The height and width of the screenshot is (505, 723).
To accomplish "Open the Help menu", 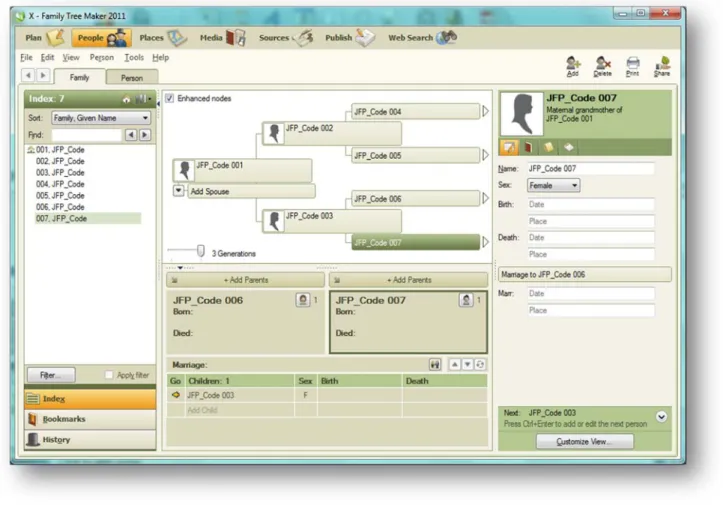I will pyautogui.click(x=160, y=58).
